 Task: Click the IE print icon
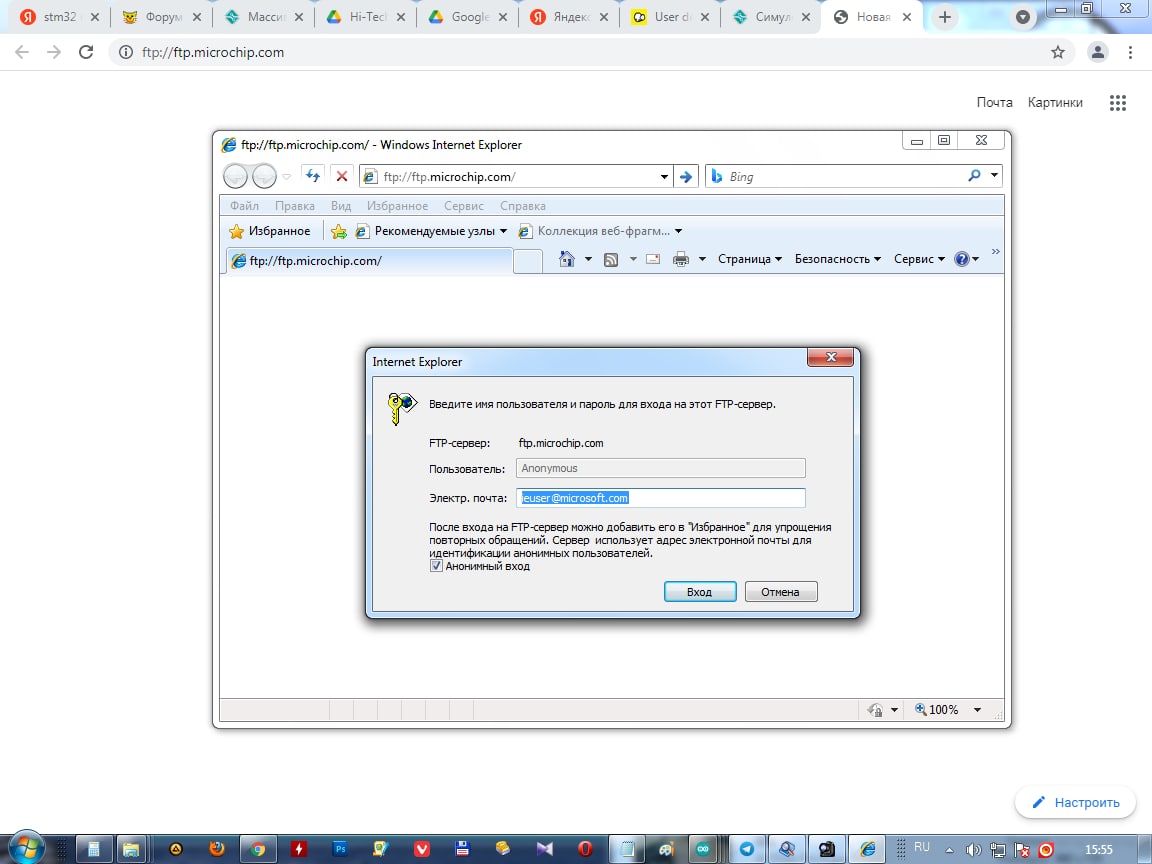click(x=681, y=259)
